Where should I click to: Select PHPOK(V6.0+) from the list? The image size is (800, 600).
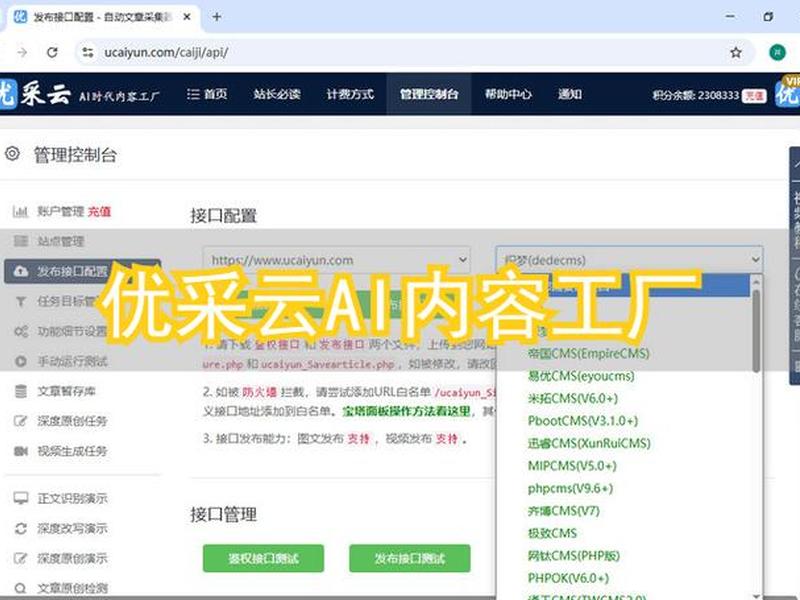[568, 578]
